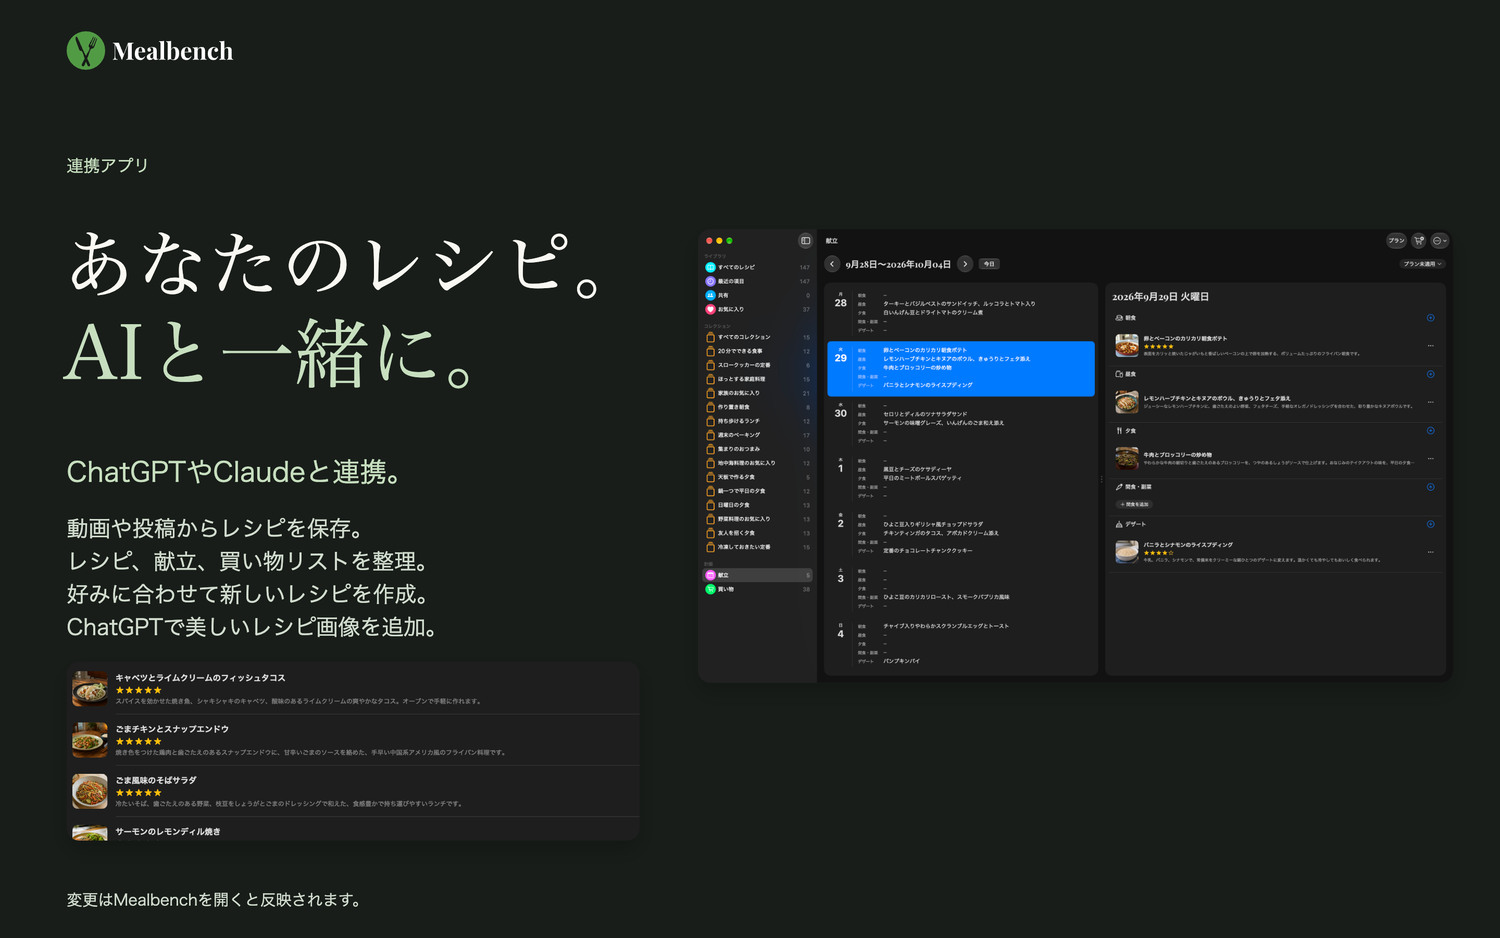Open 共有 via its blue people icon
1500x938 pixels.
[x=710, y=295]
